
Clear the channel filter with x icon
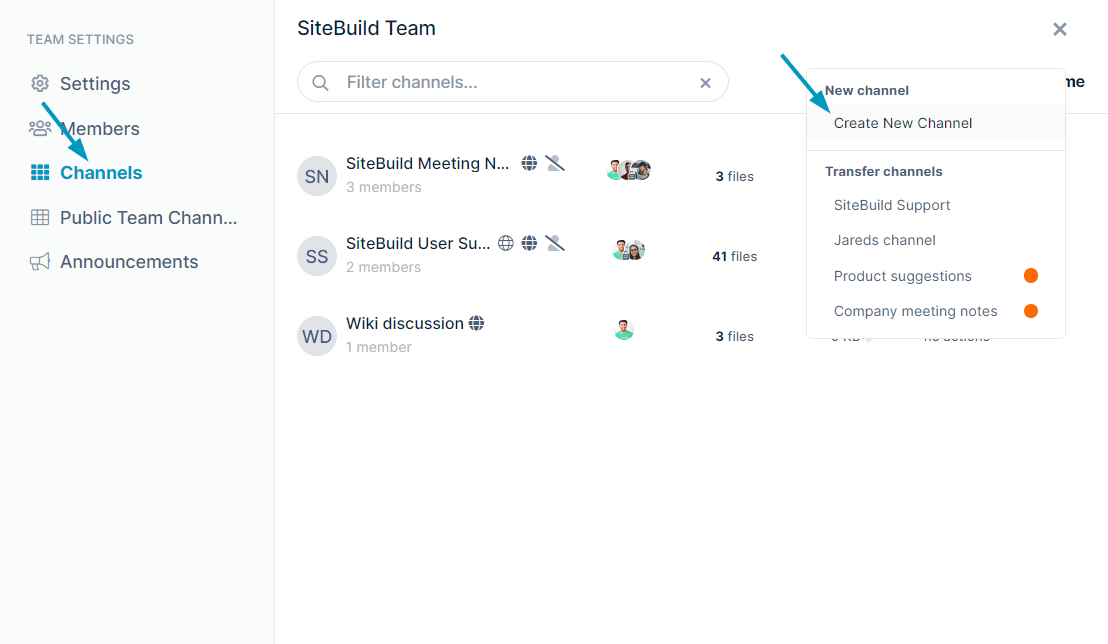pos(705,83)
